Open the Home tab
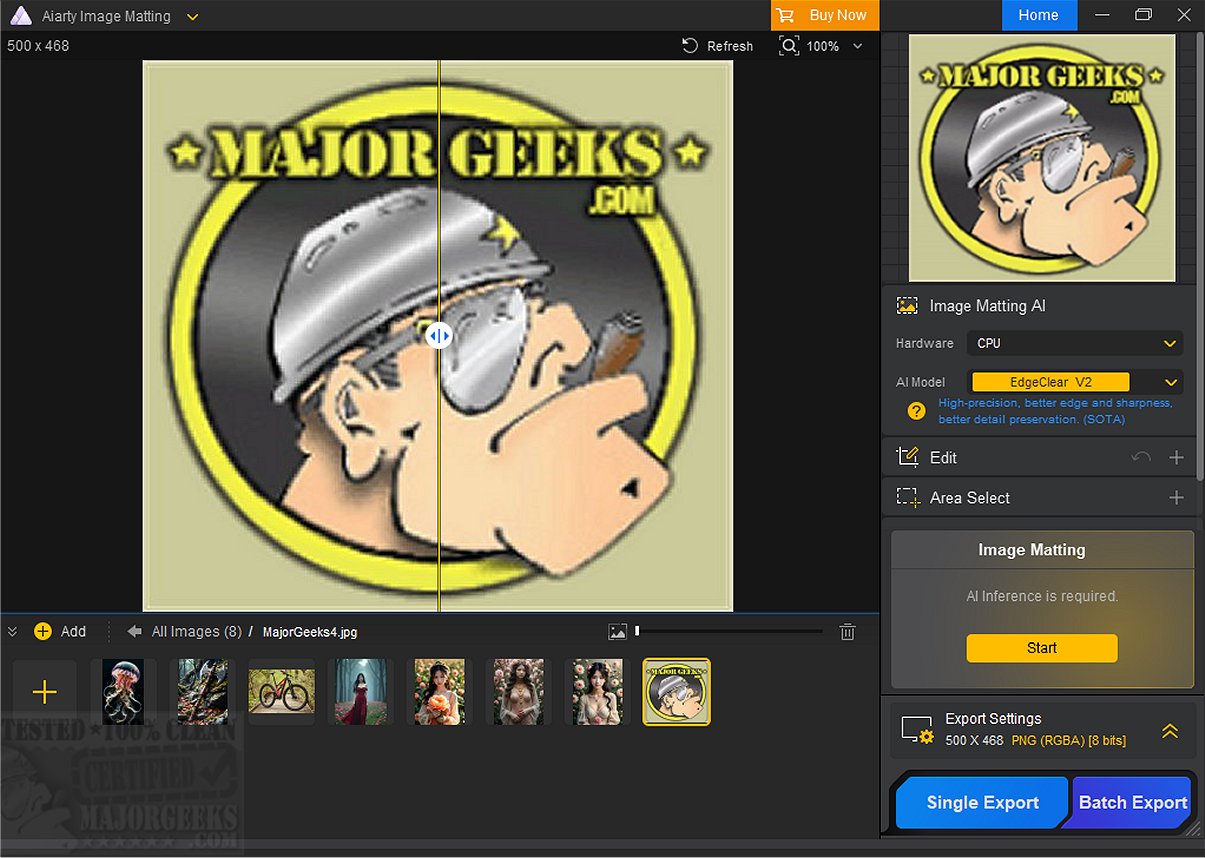 tap(1039, 15)
